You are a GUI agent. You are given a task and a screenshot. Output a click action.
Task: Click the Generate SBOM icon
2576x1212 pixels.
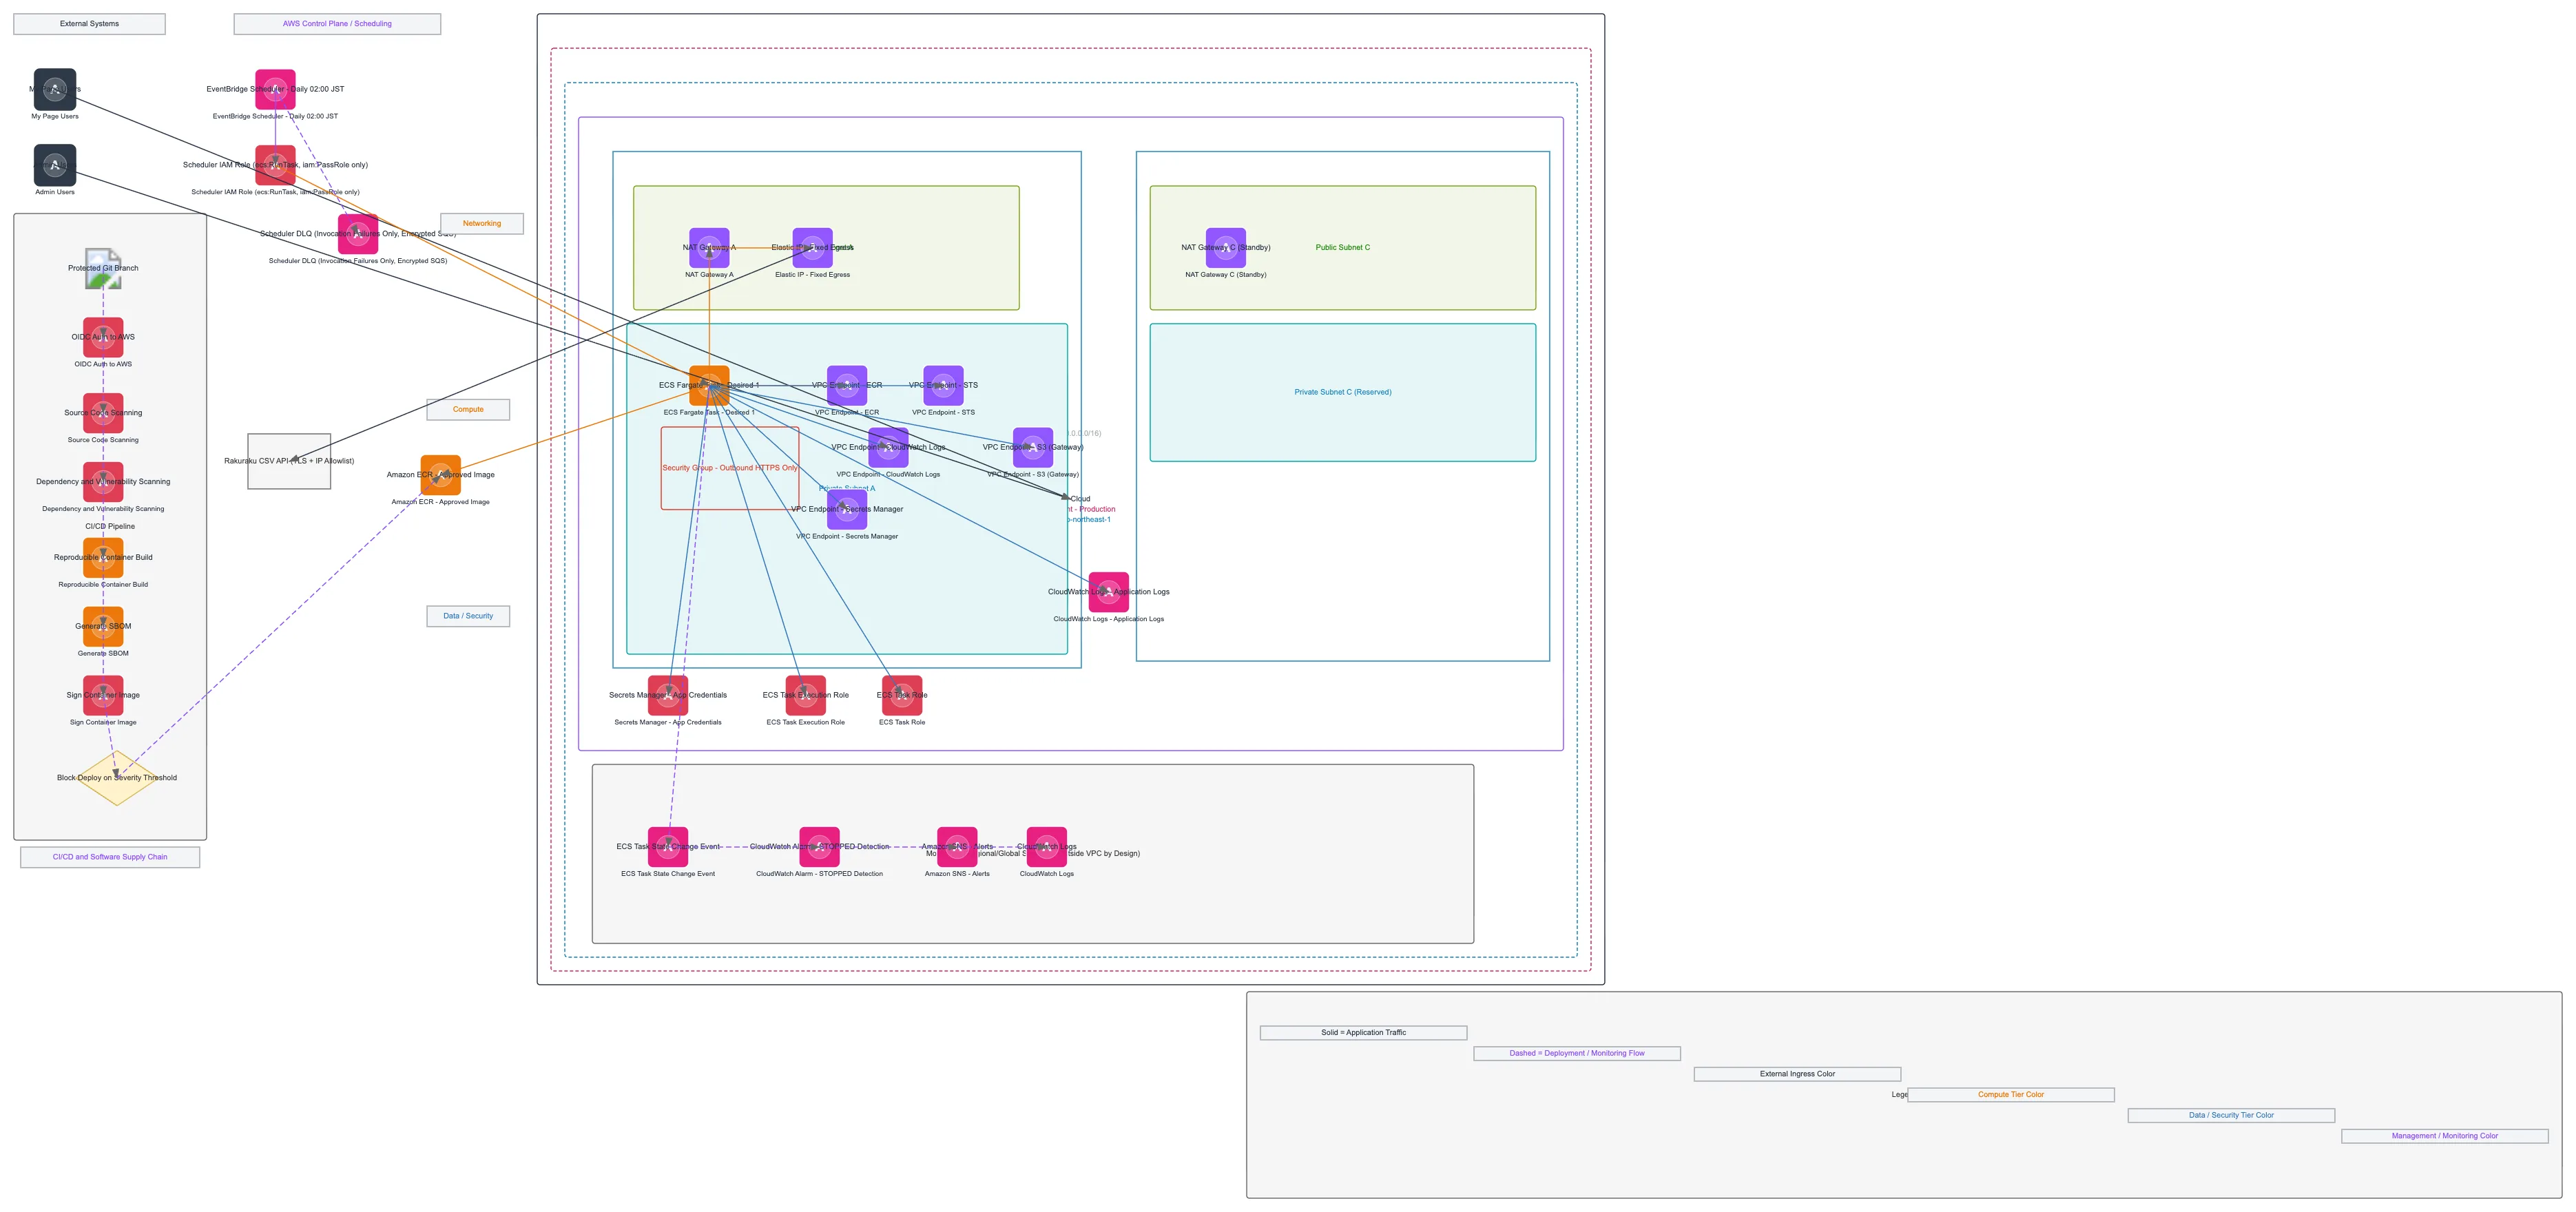point(103,627)
